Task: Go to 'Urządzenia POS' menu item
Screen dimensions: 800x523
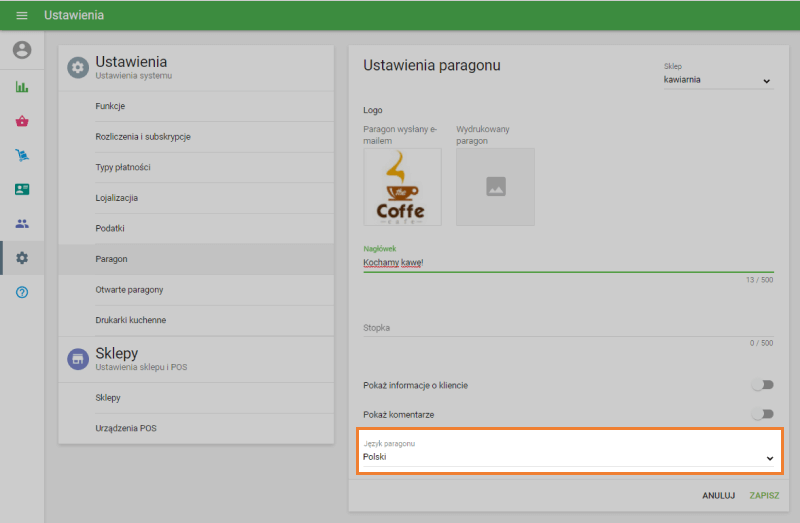Action: coord(126,428)
